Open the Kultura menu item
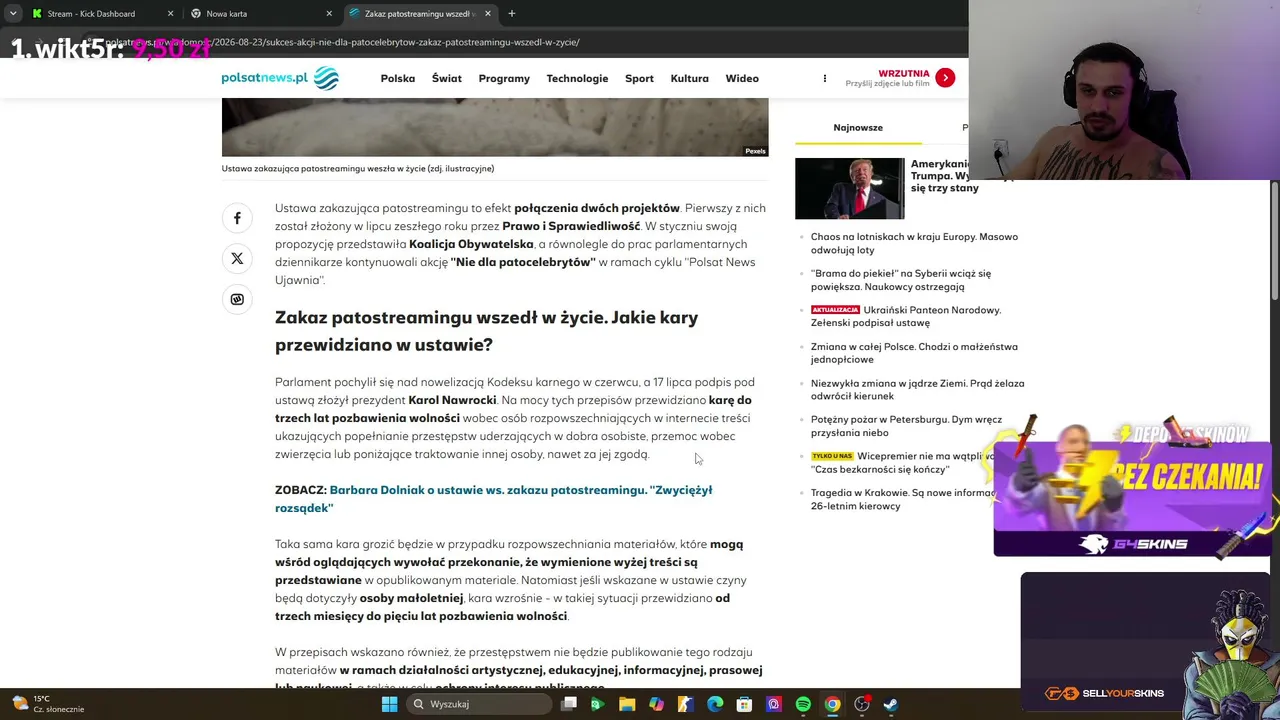 click(689, 78)
